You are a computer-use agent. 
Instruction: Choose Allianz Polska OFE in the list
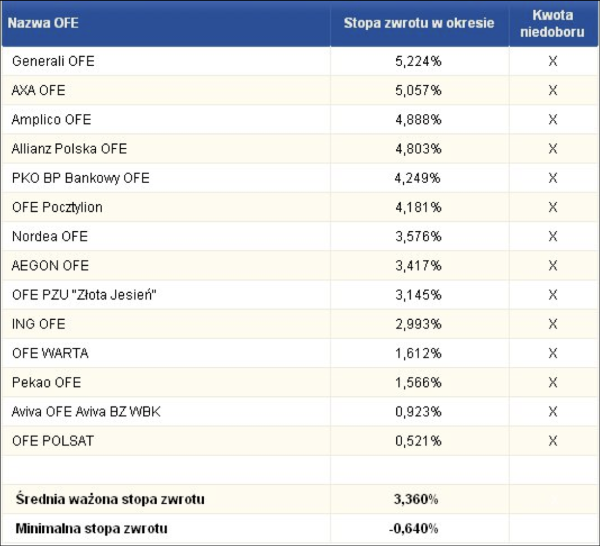point(69,149)
